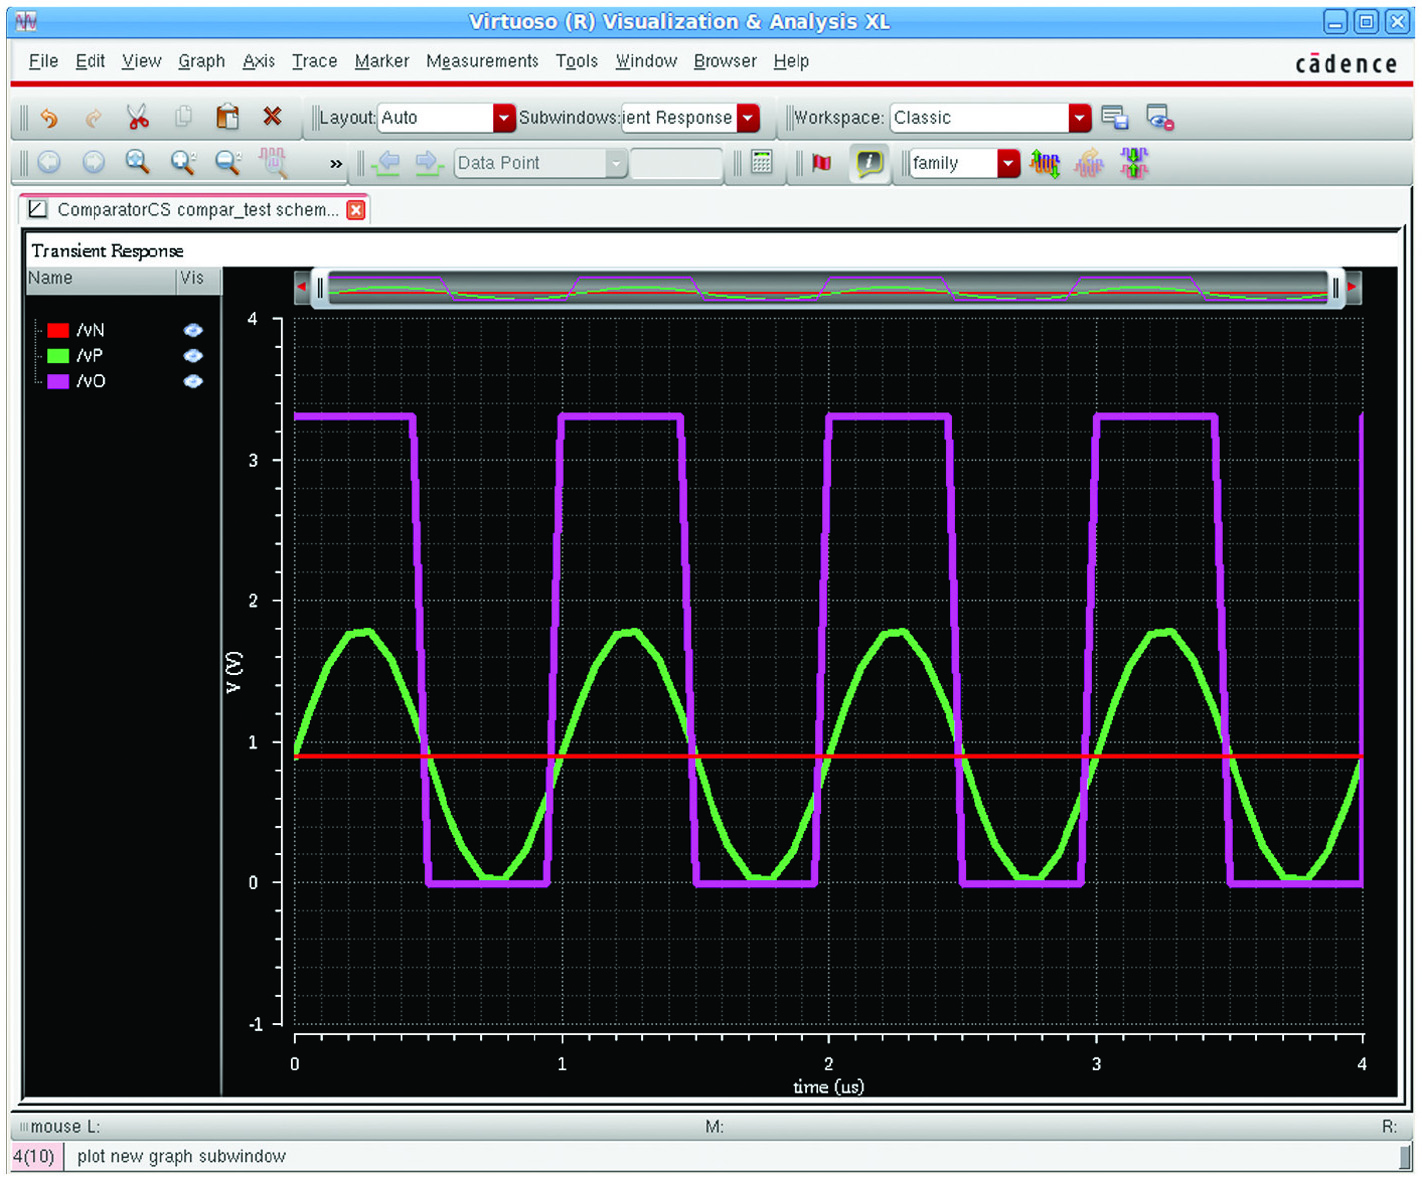The height and width of the screenshot is (1179, 1422).
Task: Click the Copy icon in toolbar
Action: (x=183, y=117)
